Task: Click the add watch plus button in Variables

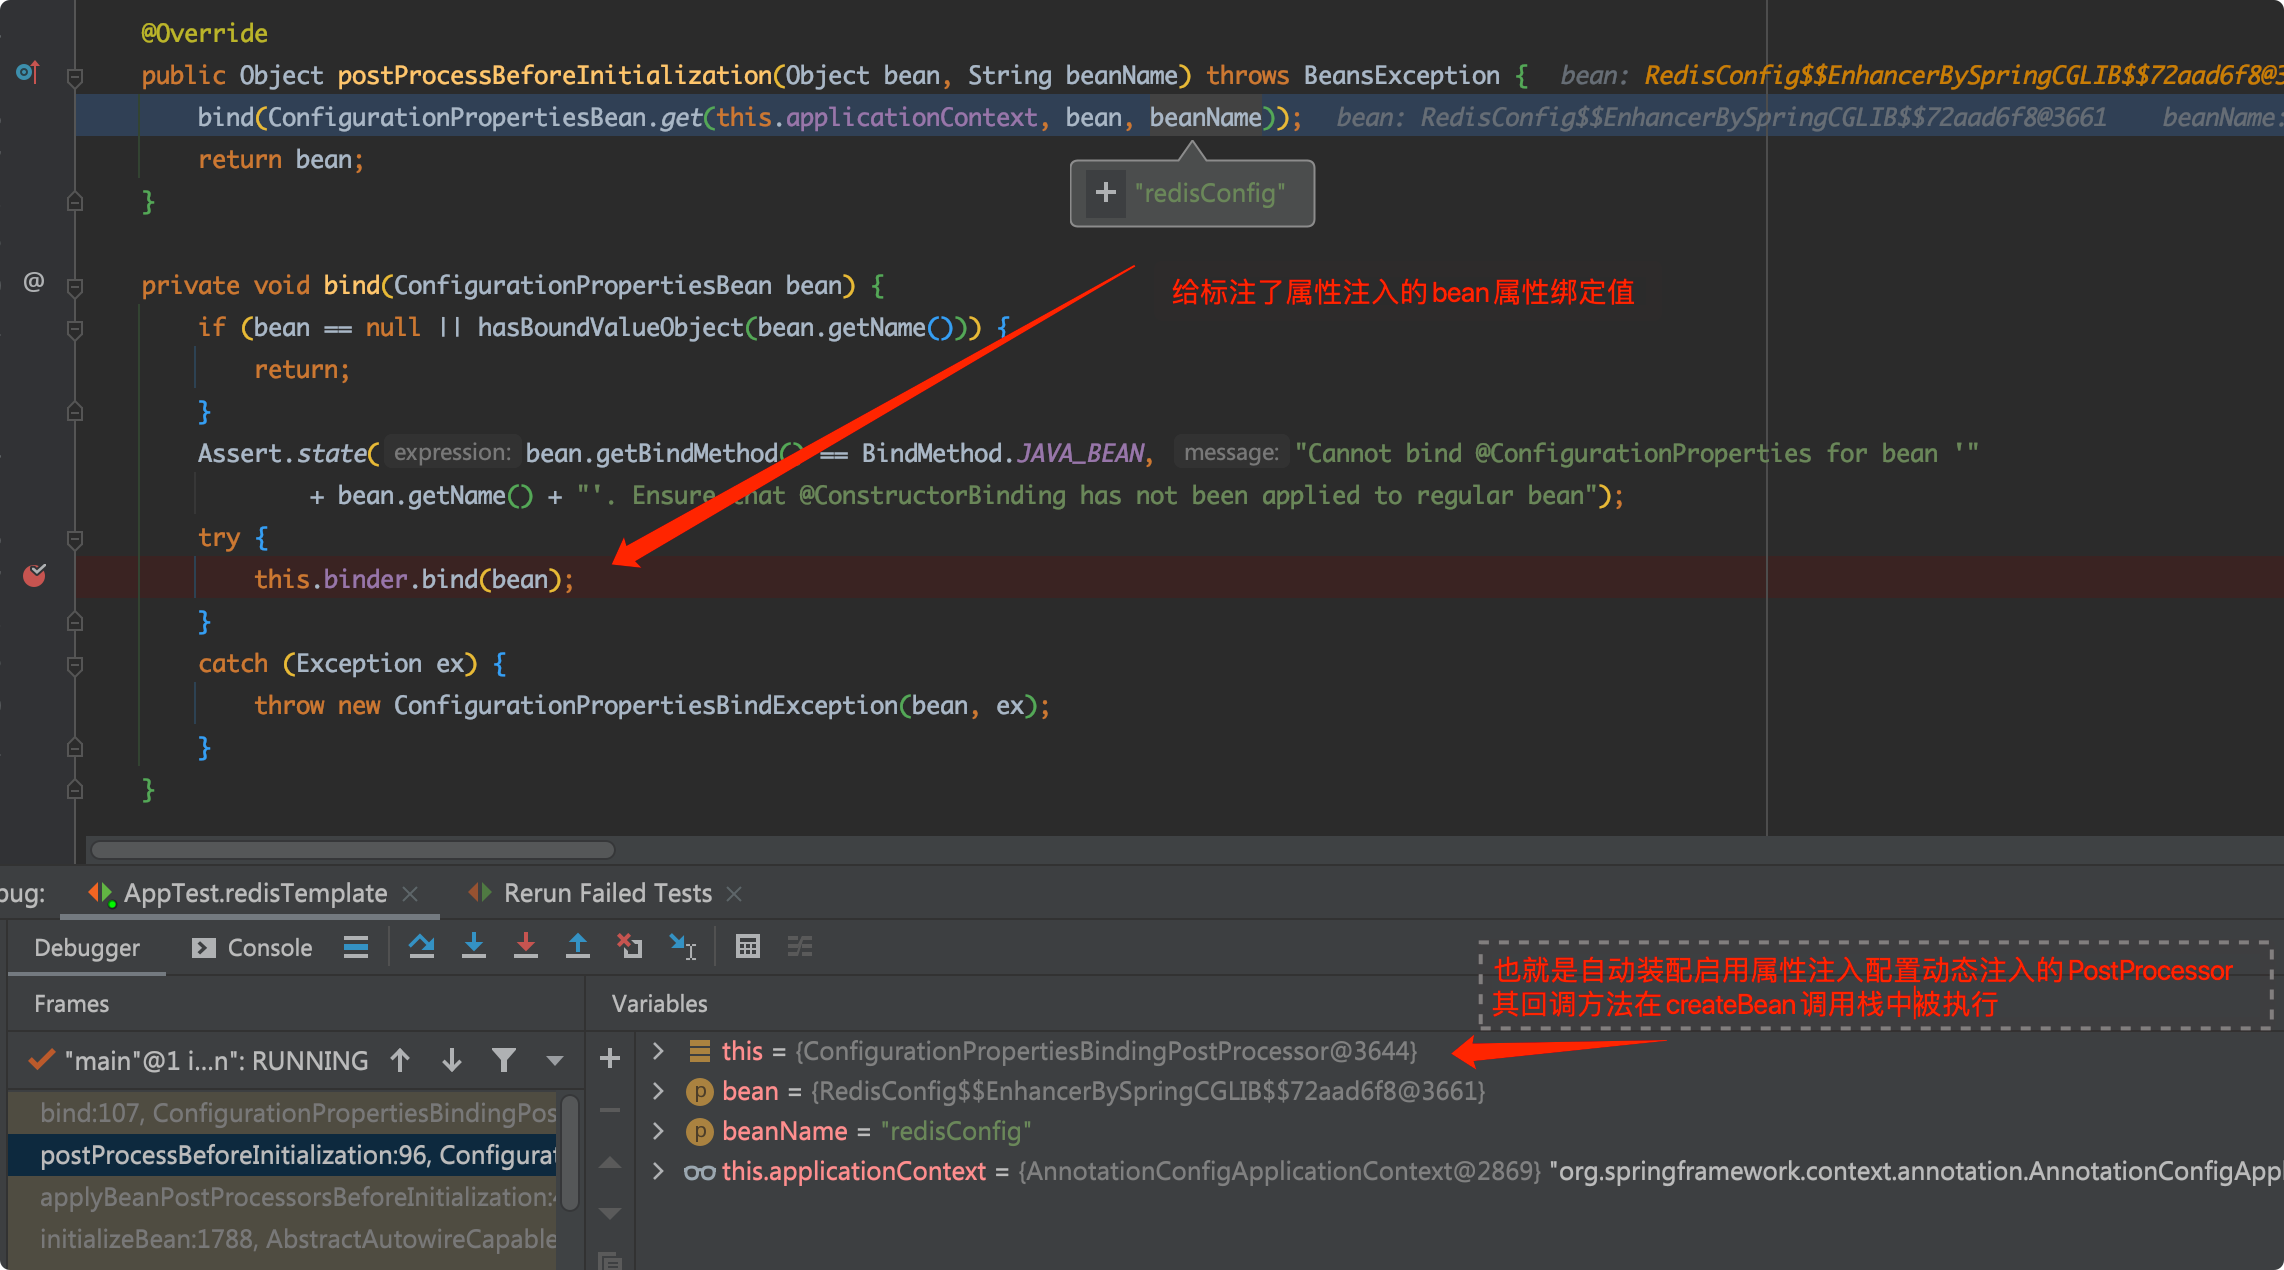Action: [x=609, y=1057]
